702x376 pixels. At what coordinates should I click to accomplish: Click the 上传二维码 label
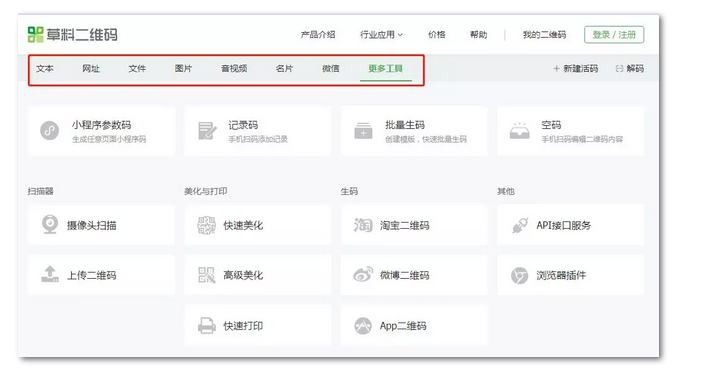(x=92, y=275)
